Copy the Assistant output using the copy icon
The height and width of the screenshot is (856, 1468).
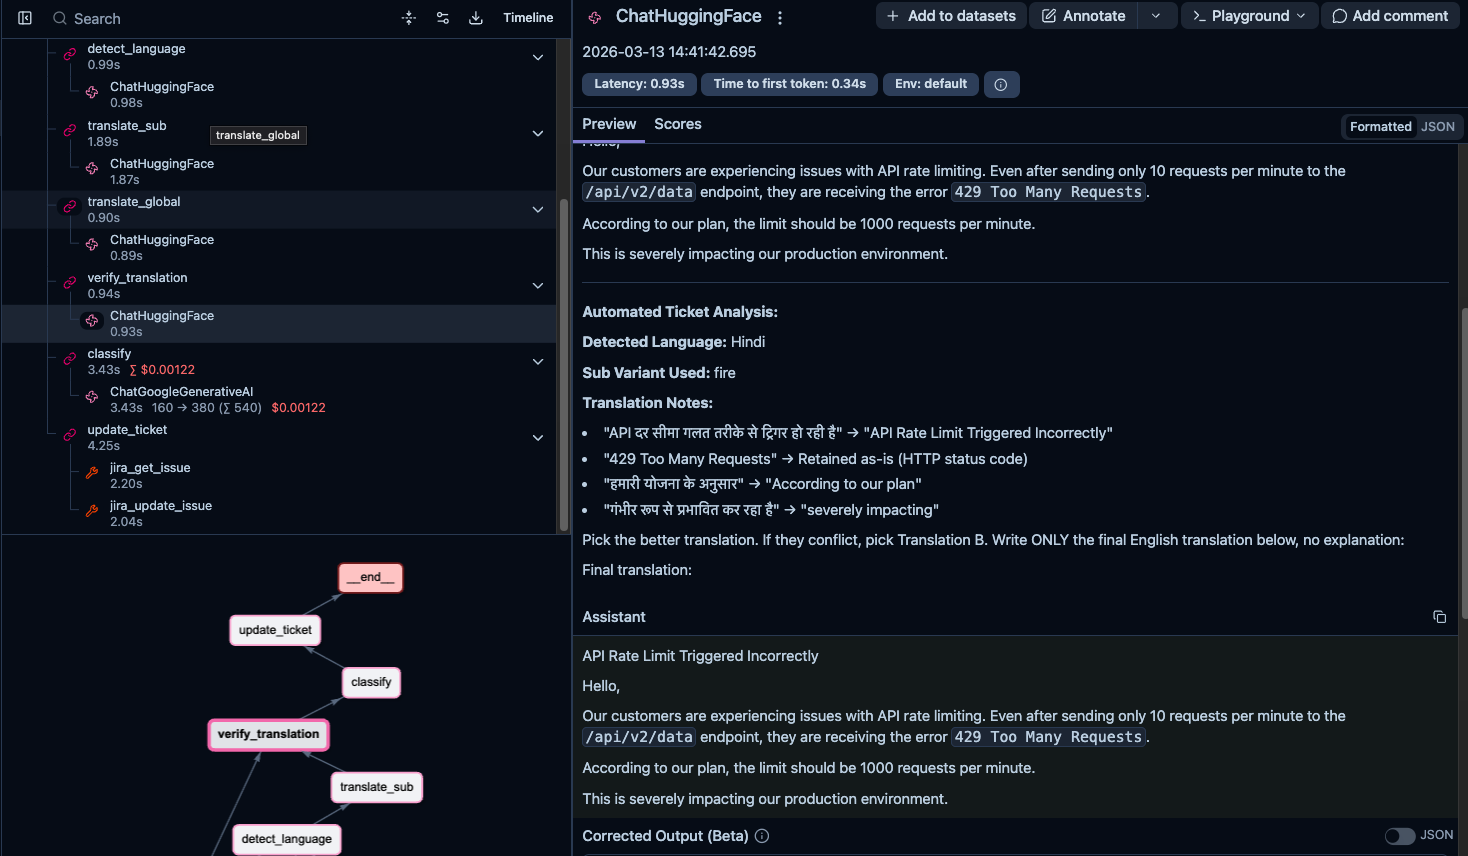point(1439,617)
